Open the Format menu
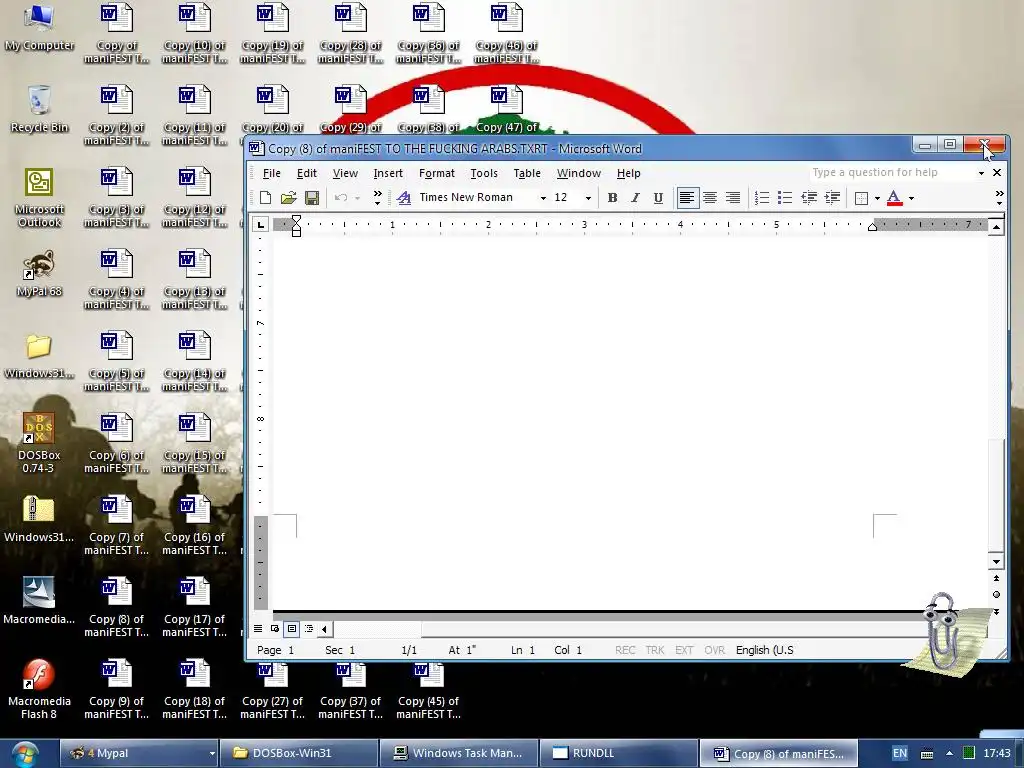 click(436, 173)
